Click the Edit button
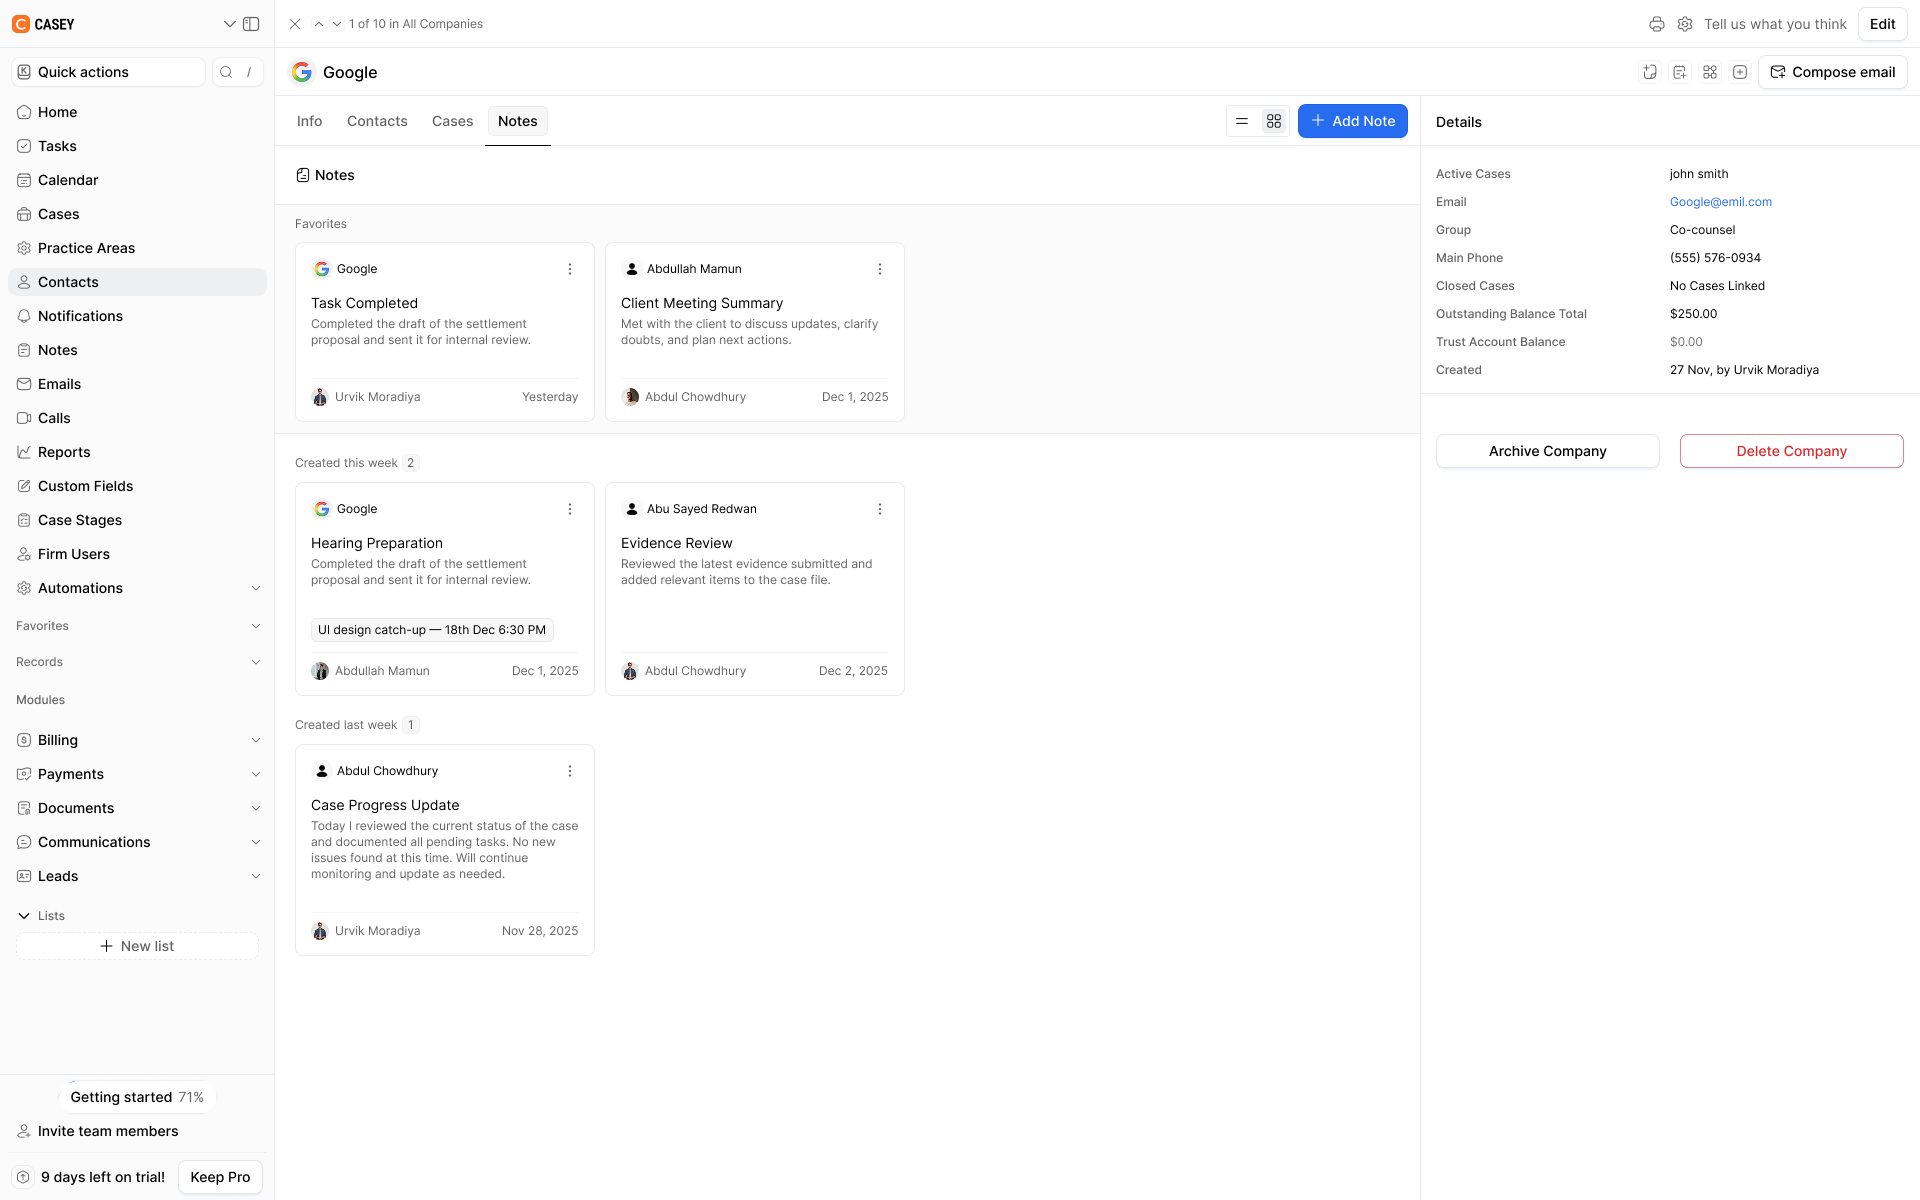The width and height of the screenshot is (1920, 1200). (x=1883, y=24)
